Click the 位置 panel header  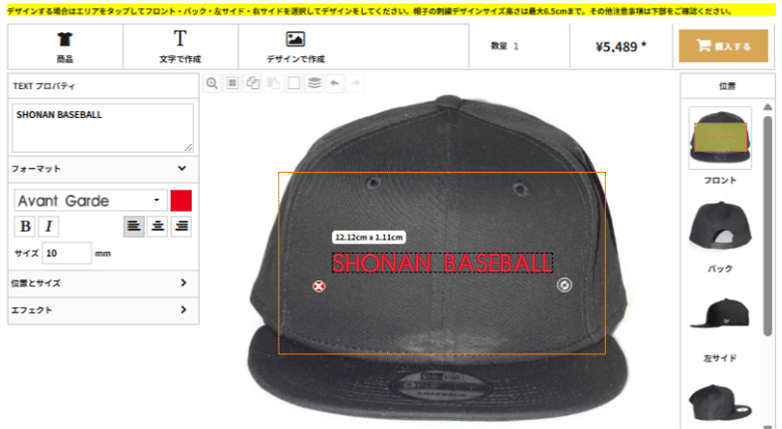pos(727,86)
